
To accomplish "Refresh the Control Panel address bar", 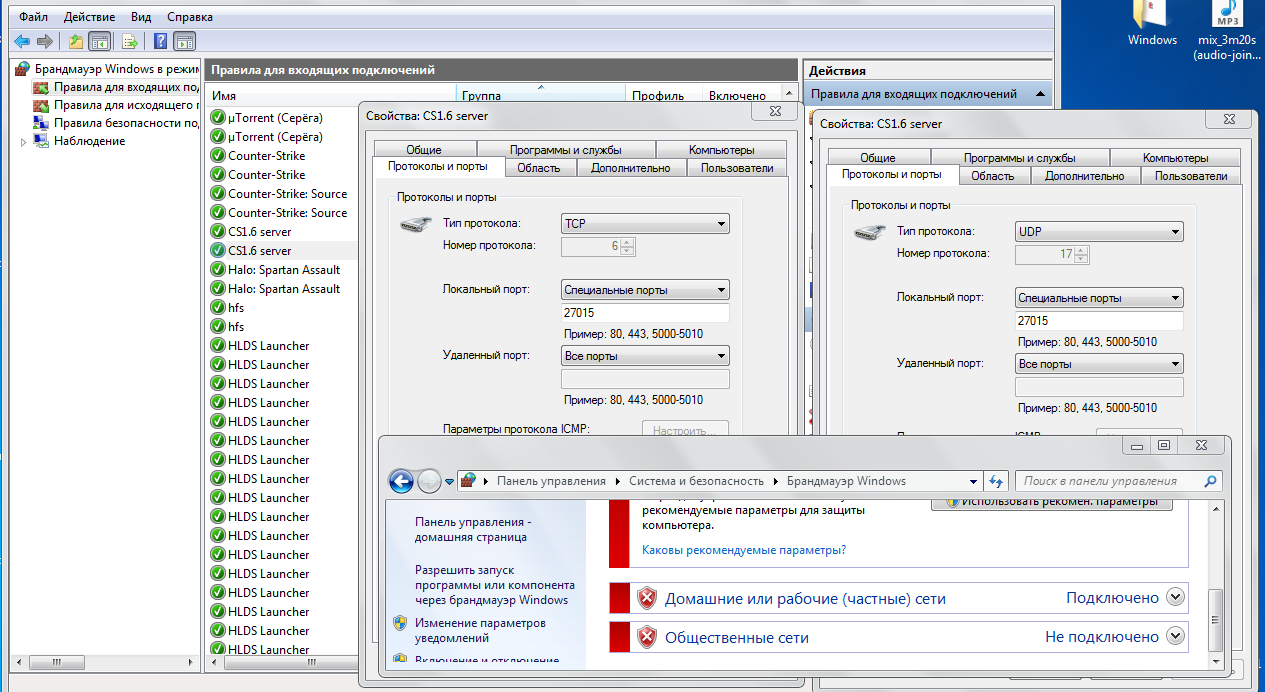I will [995, 481].
